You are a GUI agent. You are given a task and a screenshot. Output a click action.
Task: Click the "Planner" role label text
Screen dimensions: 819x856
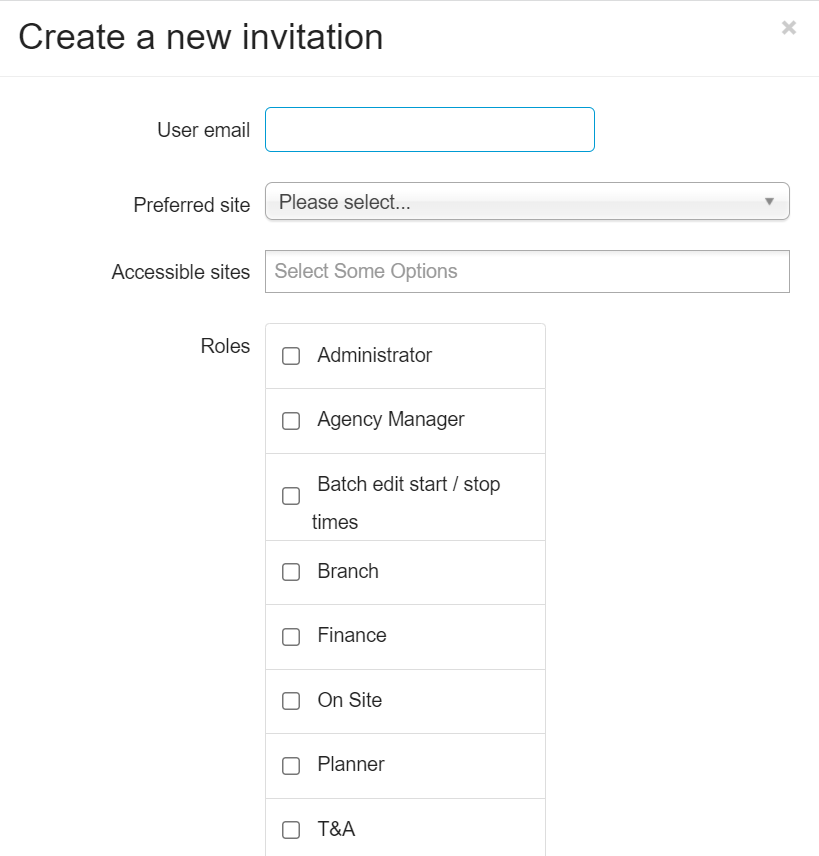(x=351, y=765)
